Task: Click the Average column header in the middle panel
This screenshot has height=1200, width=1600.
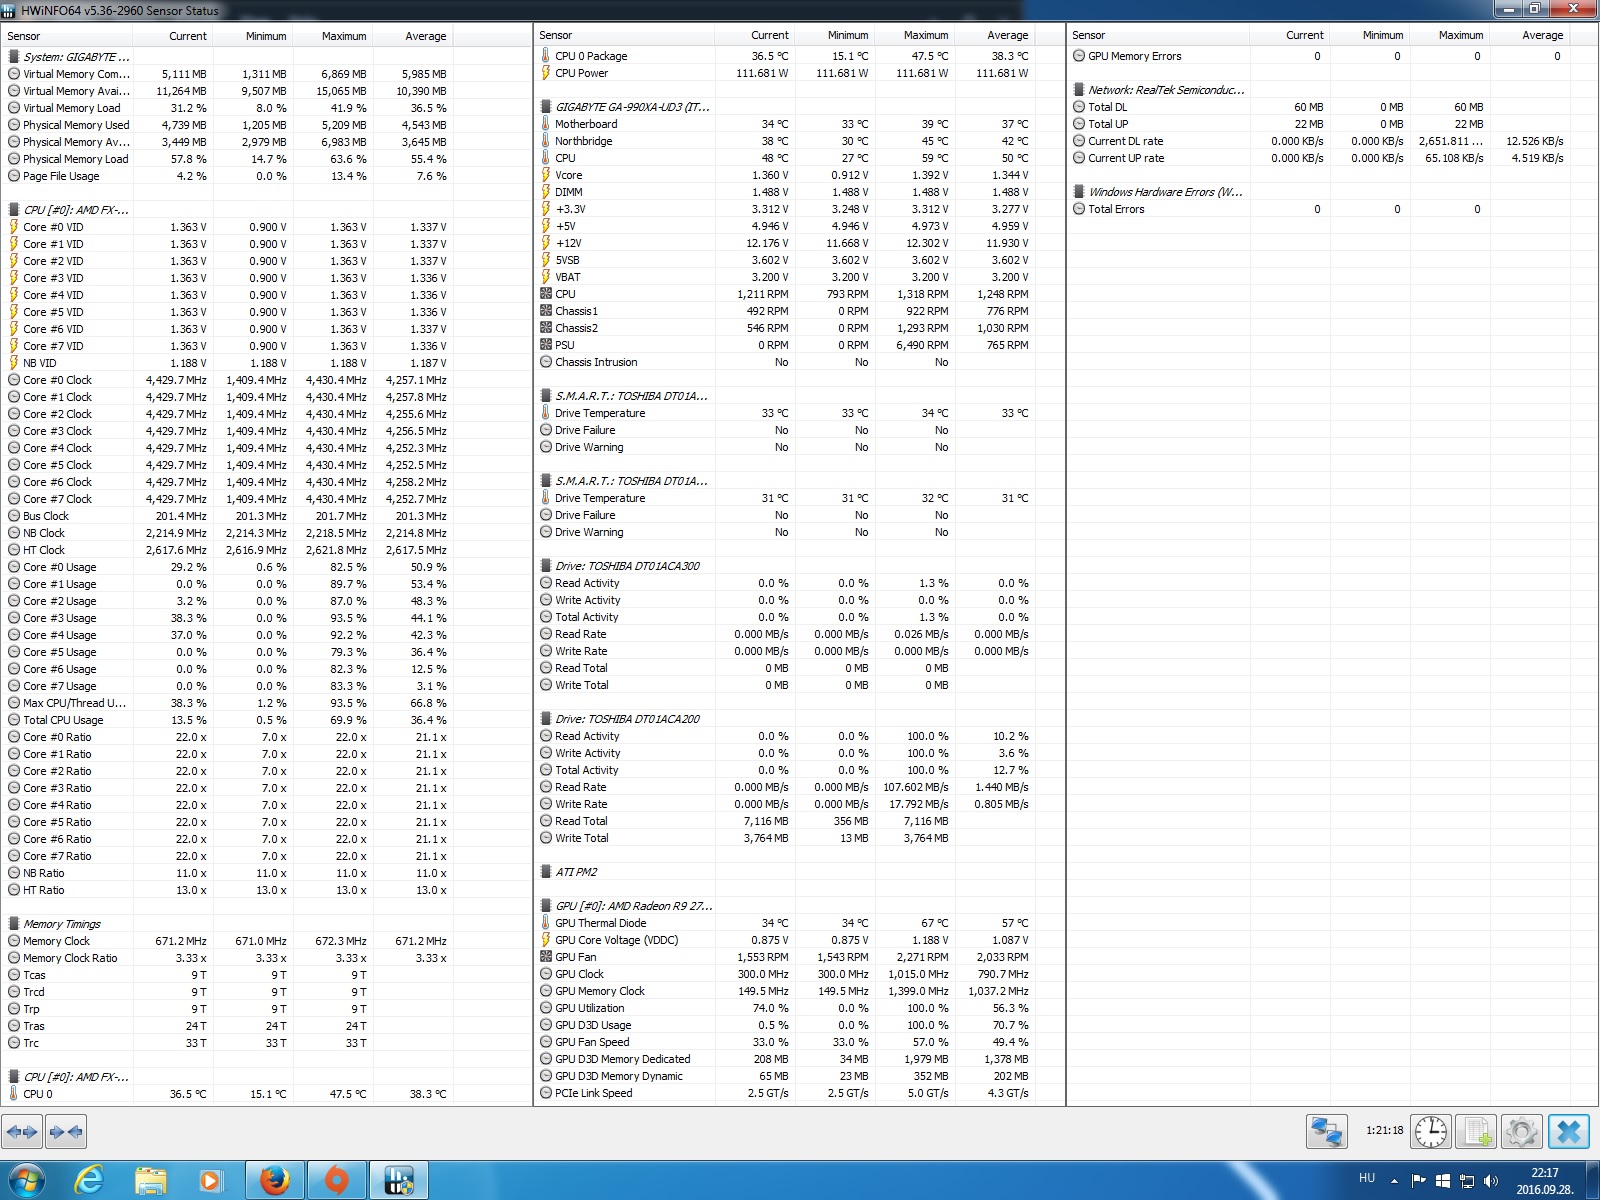Action: [995, 35]
